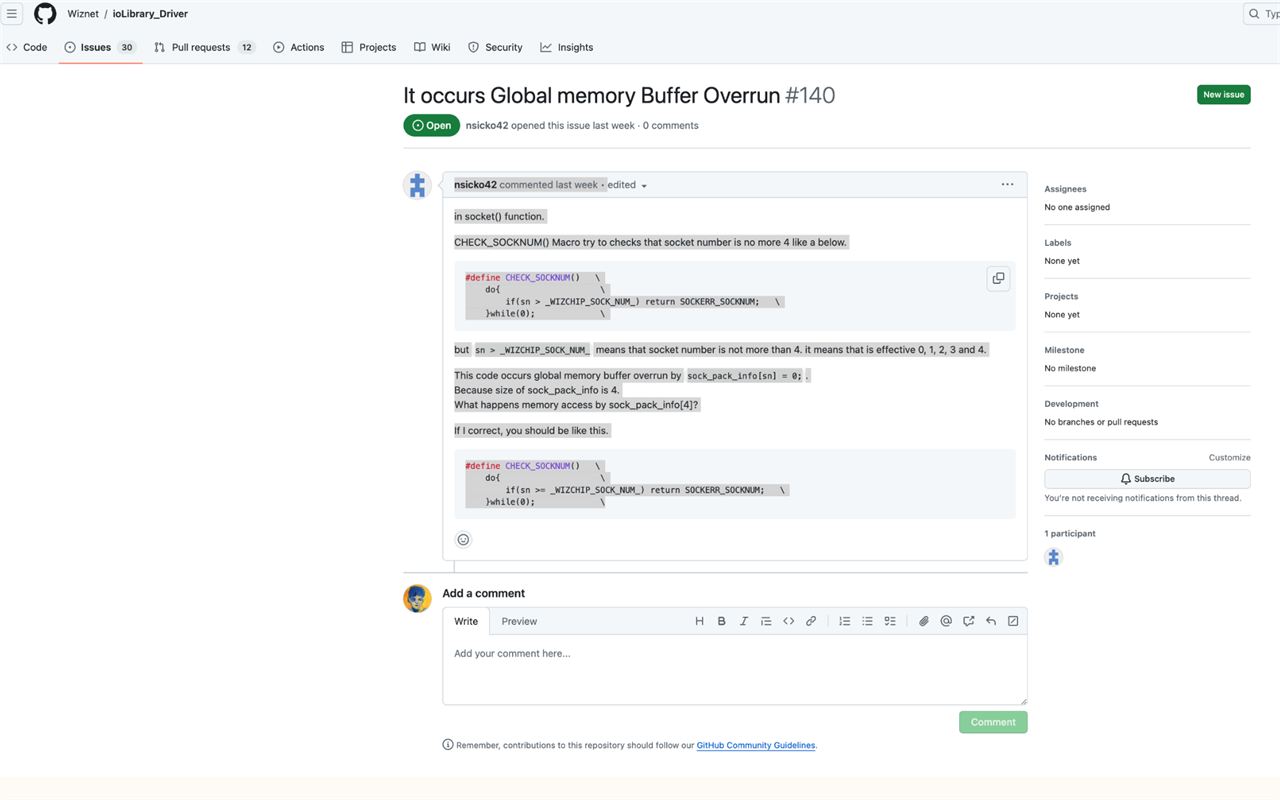Insert a bulleted list in comment
This screenshot has height=800, width=1280.
click(867, 621)
